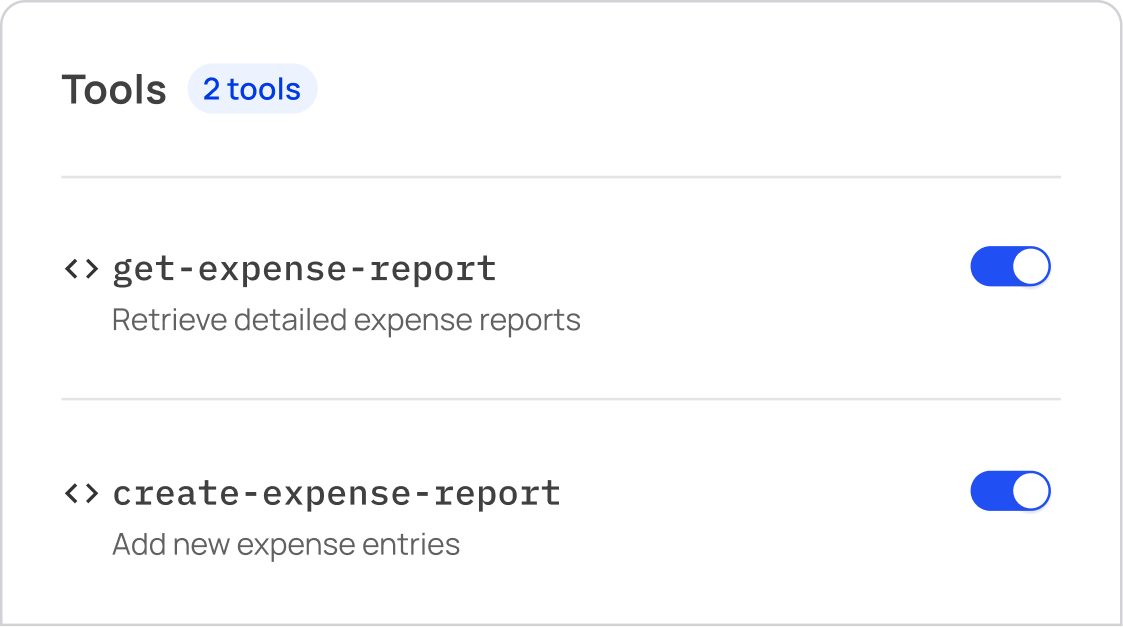Click the divider line below the Tools header
The width and height of the screenshot is (1123, 627).
click(560, 177)
